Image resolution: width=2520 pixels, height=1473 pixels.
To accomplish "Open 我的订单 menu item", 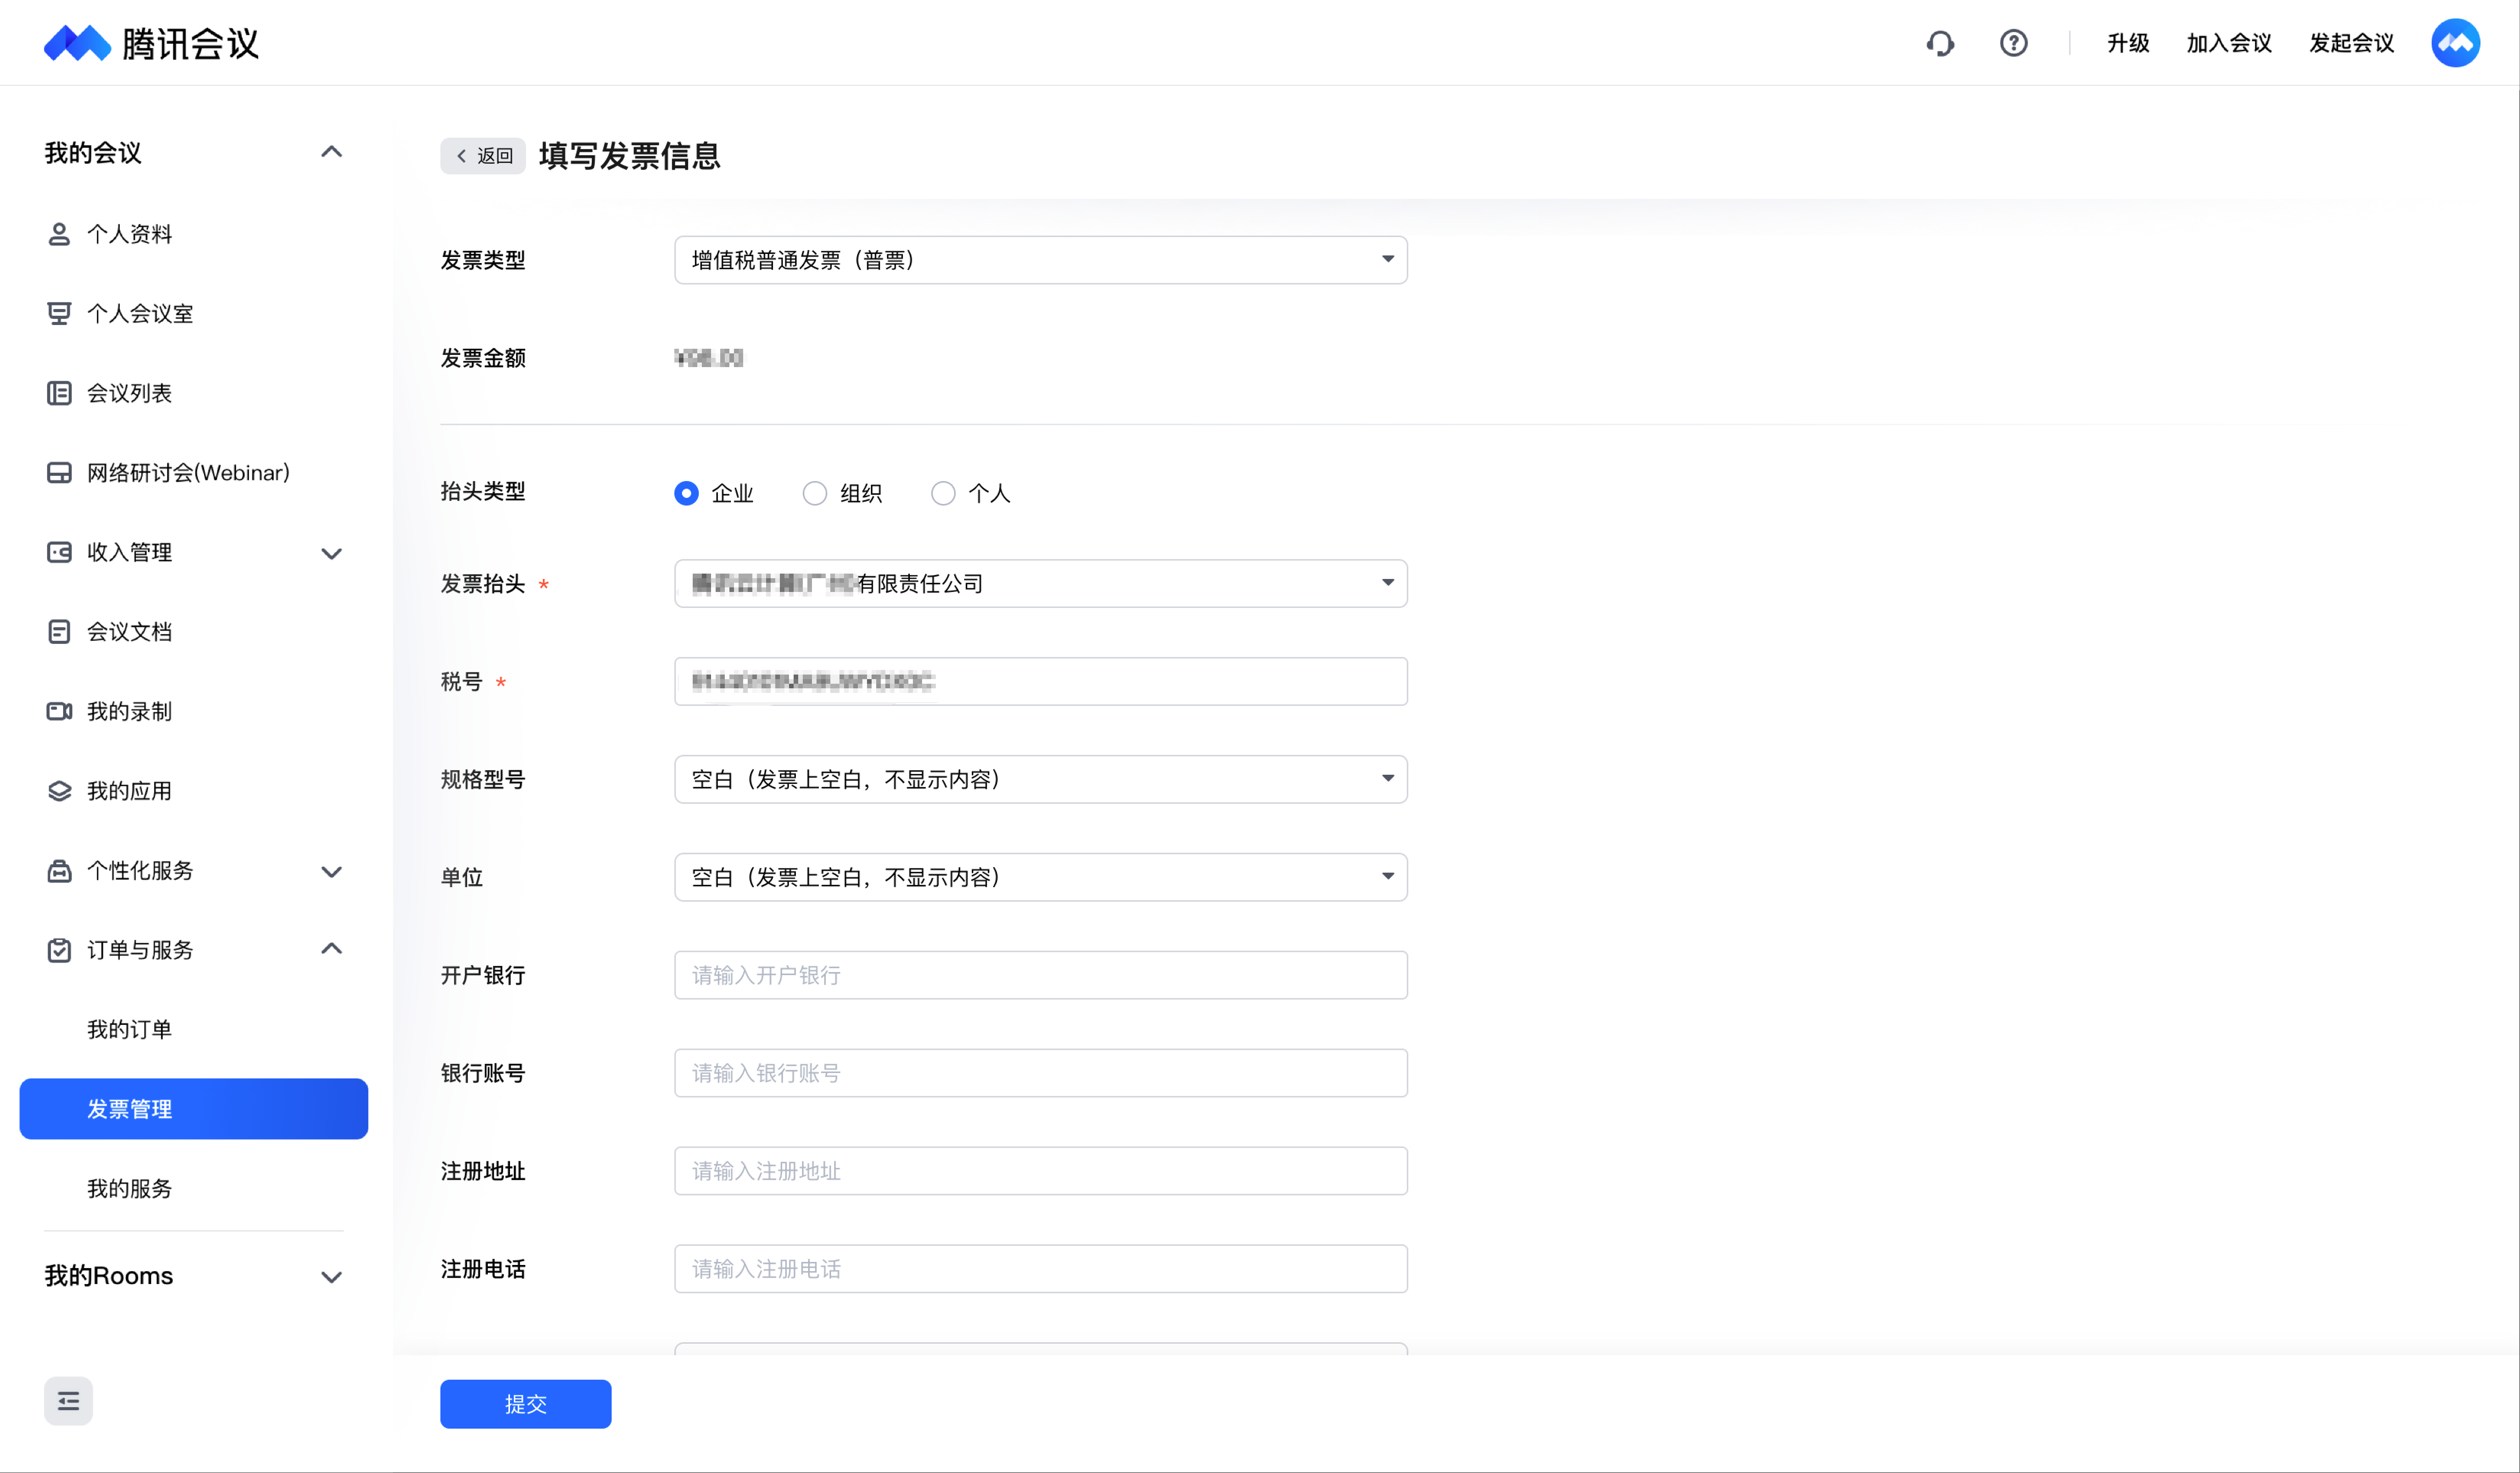I will [x=129, y=1029].
